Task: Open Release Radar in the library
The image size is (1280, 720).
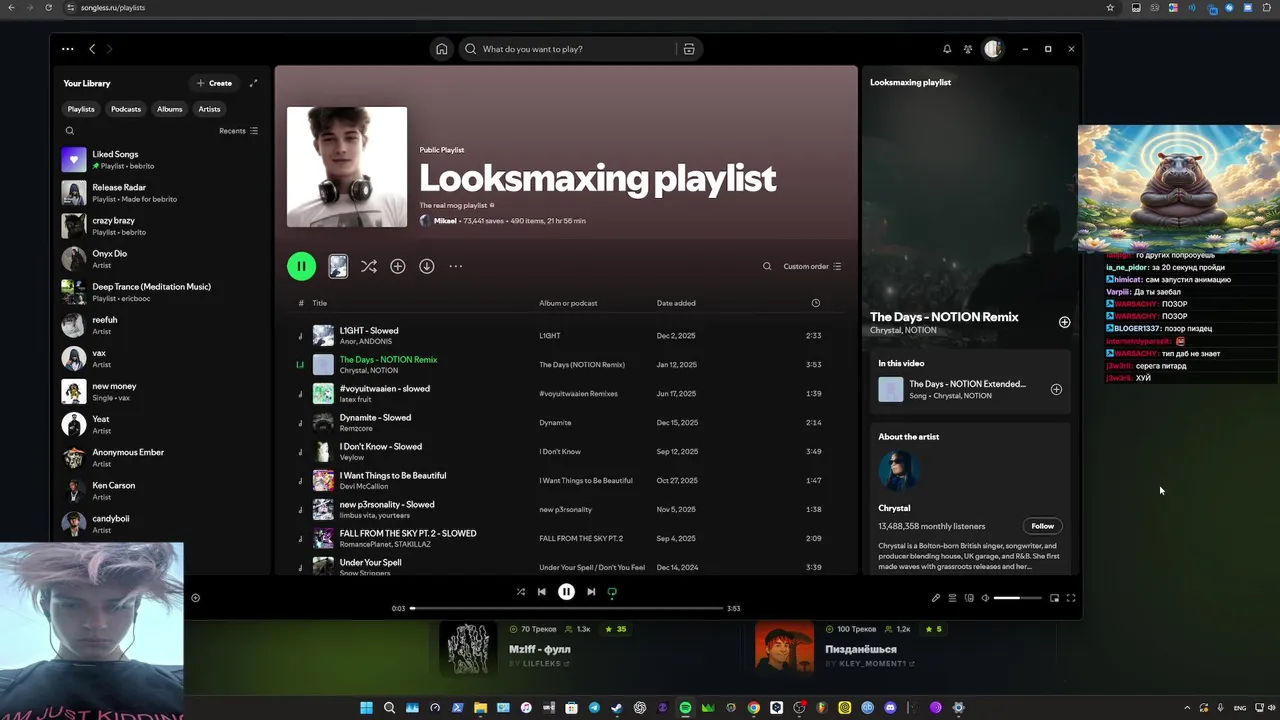Action: click(160, 193)
